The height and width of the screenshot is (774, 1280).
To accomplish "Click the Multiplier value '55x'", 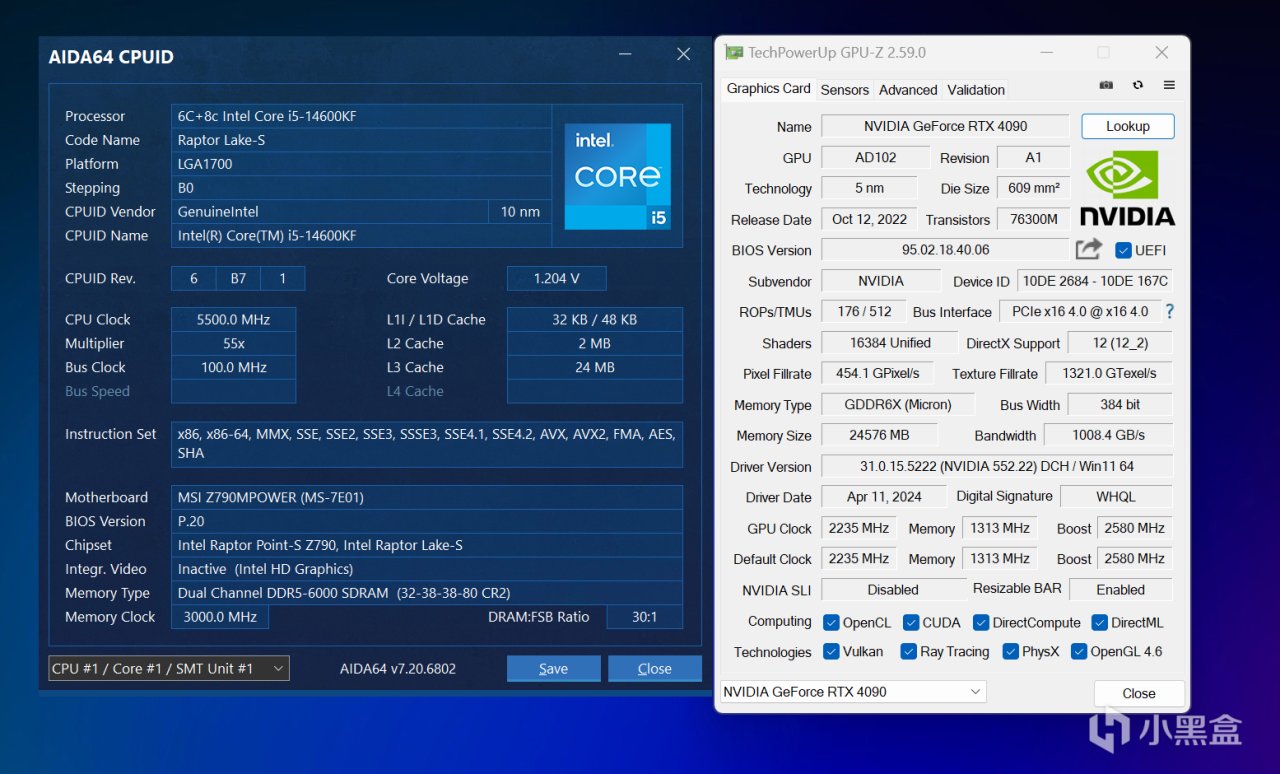I will 234,343.
